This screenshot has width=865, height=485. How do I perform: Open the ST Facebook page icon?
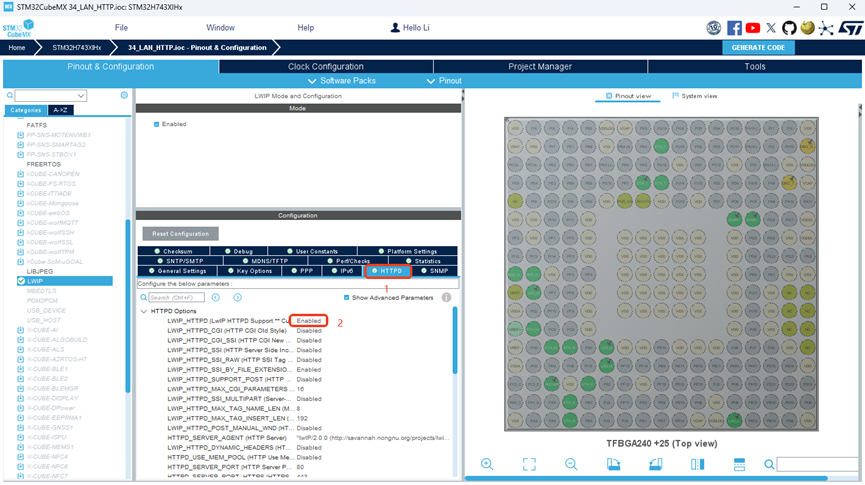click(x=734, y=28)
